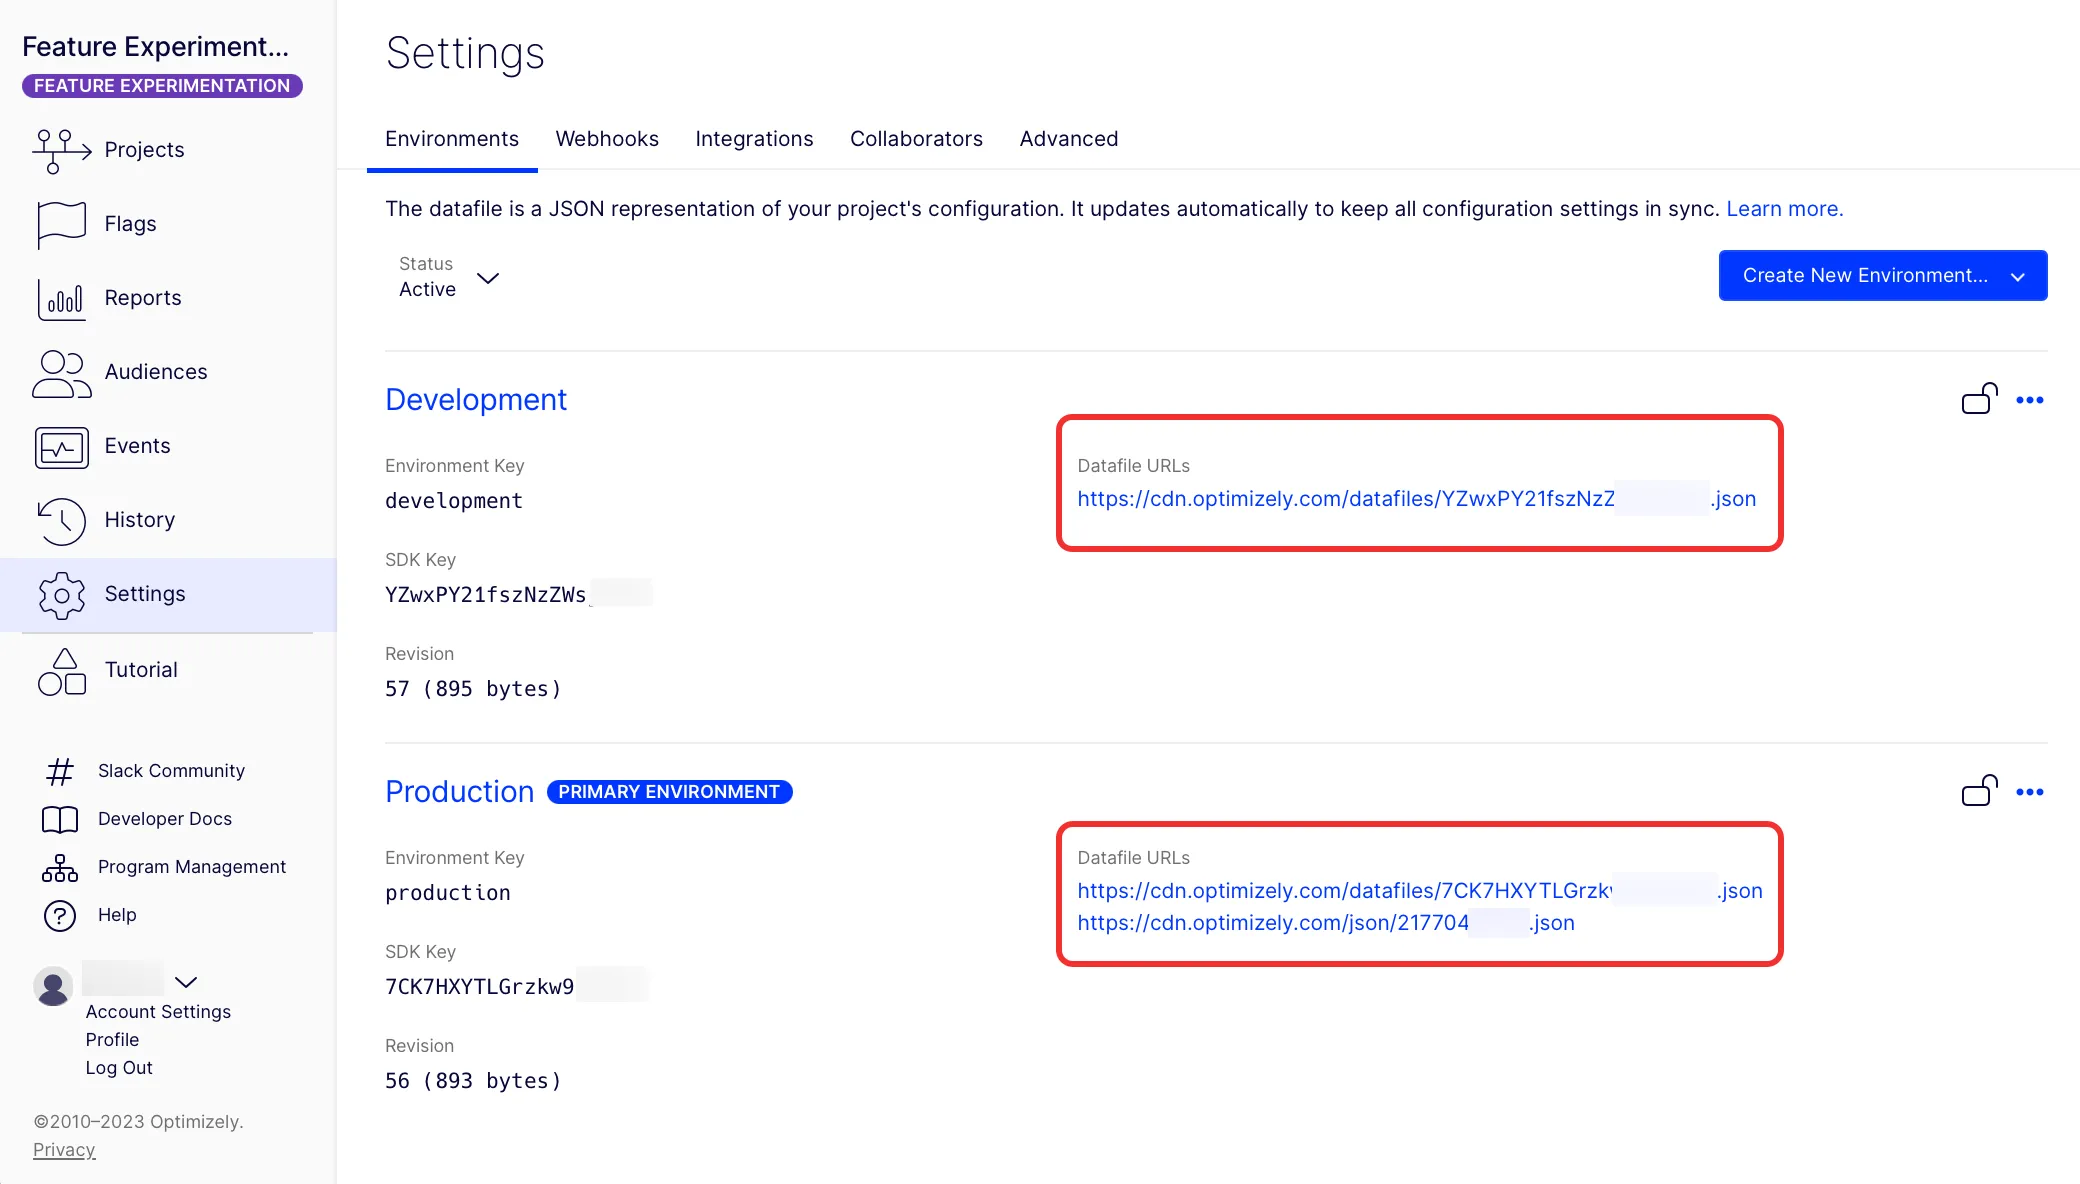Click the Events monitor icon
This screenshot has height=1184, width=2080.
point(61,447)
